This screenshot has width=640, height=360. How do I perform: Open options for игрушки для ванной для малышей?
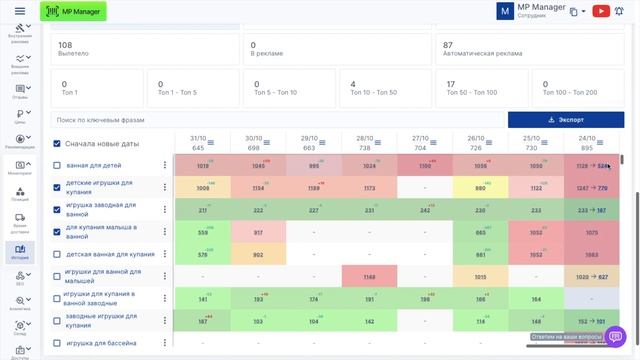(164, 276)
